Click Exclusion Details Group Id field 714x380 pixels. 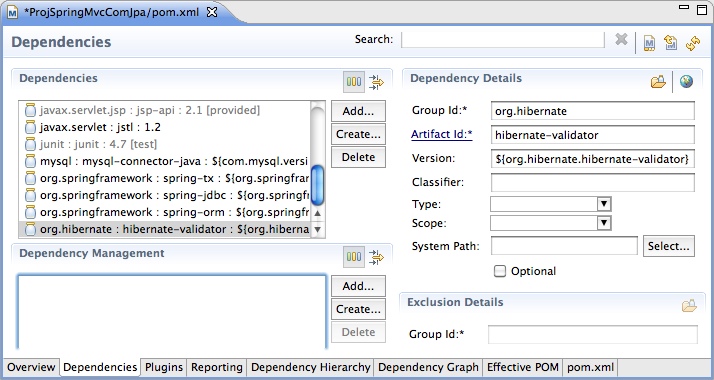(x=592, y=334)
